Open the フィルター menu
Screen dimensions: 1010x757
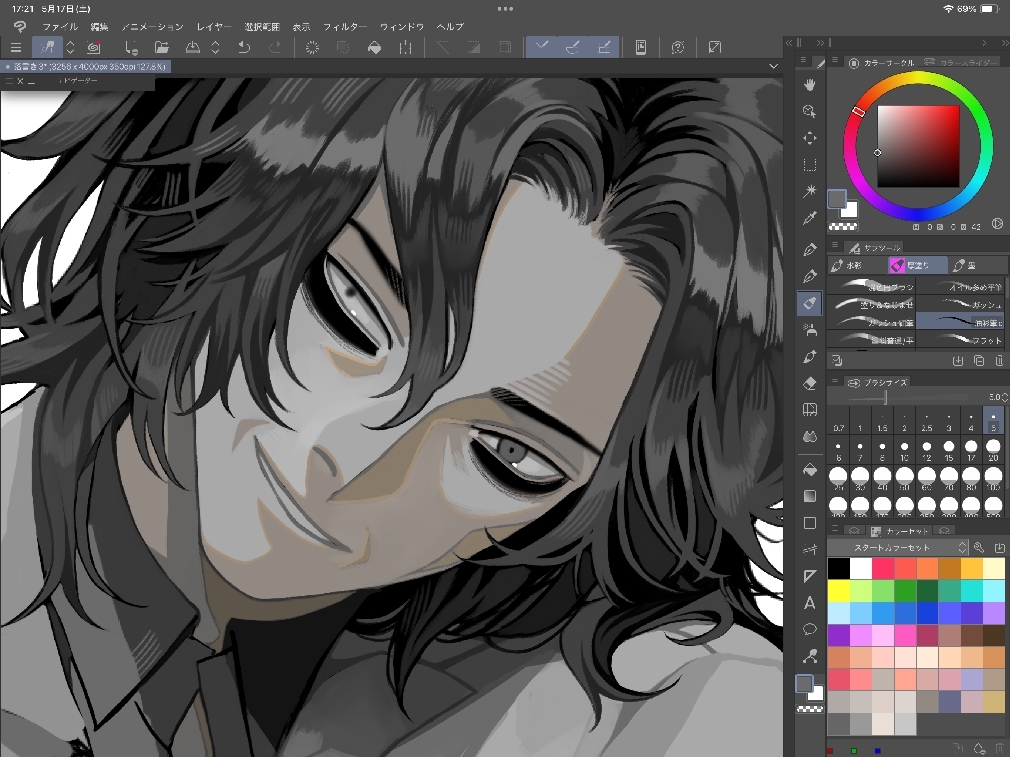[x=344, y=26]
